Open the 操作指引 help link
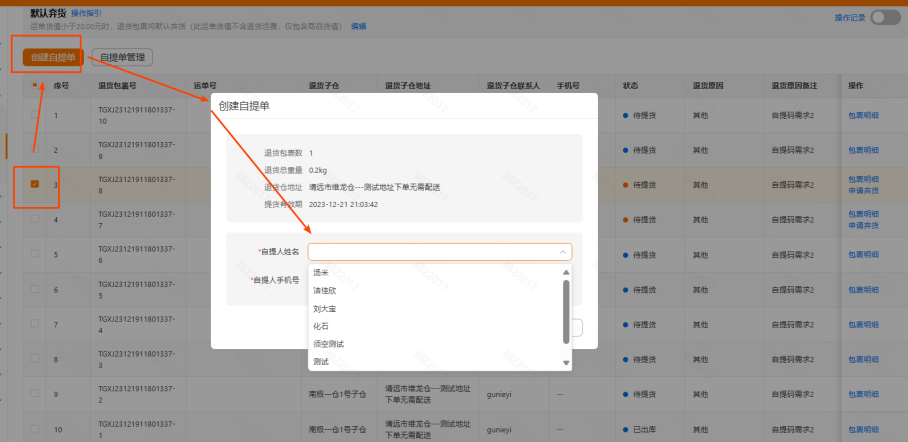 [x=86, y=13]
